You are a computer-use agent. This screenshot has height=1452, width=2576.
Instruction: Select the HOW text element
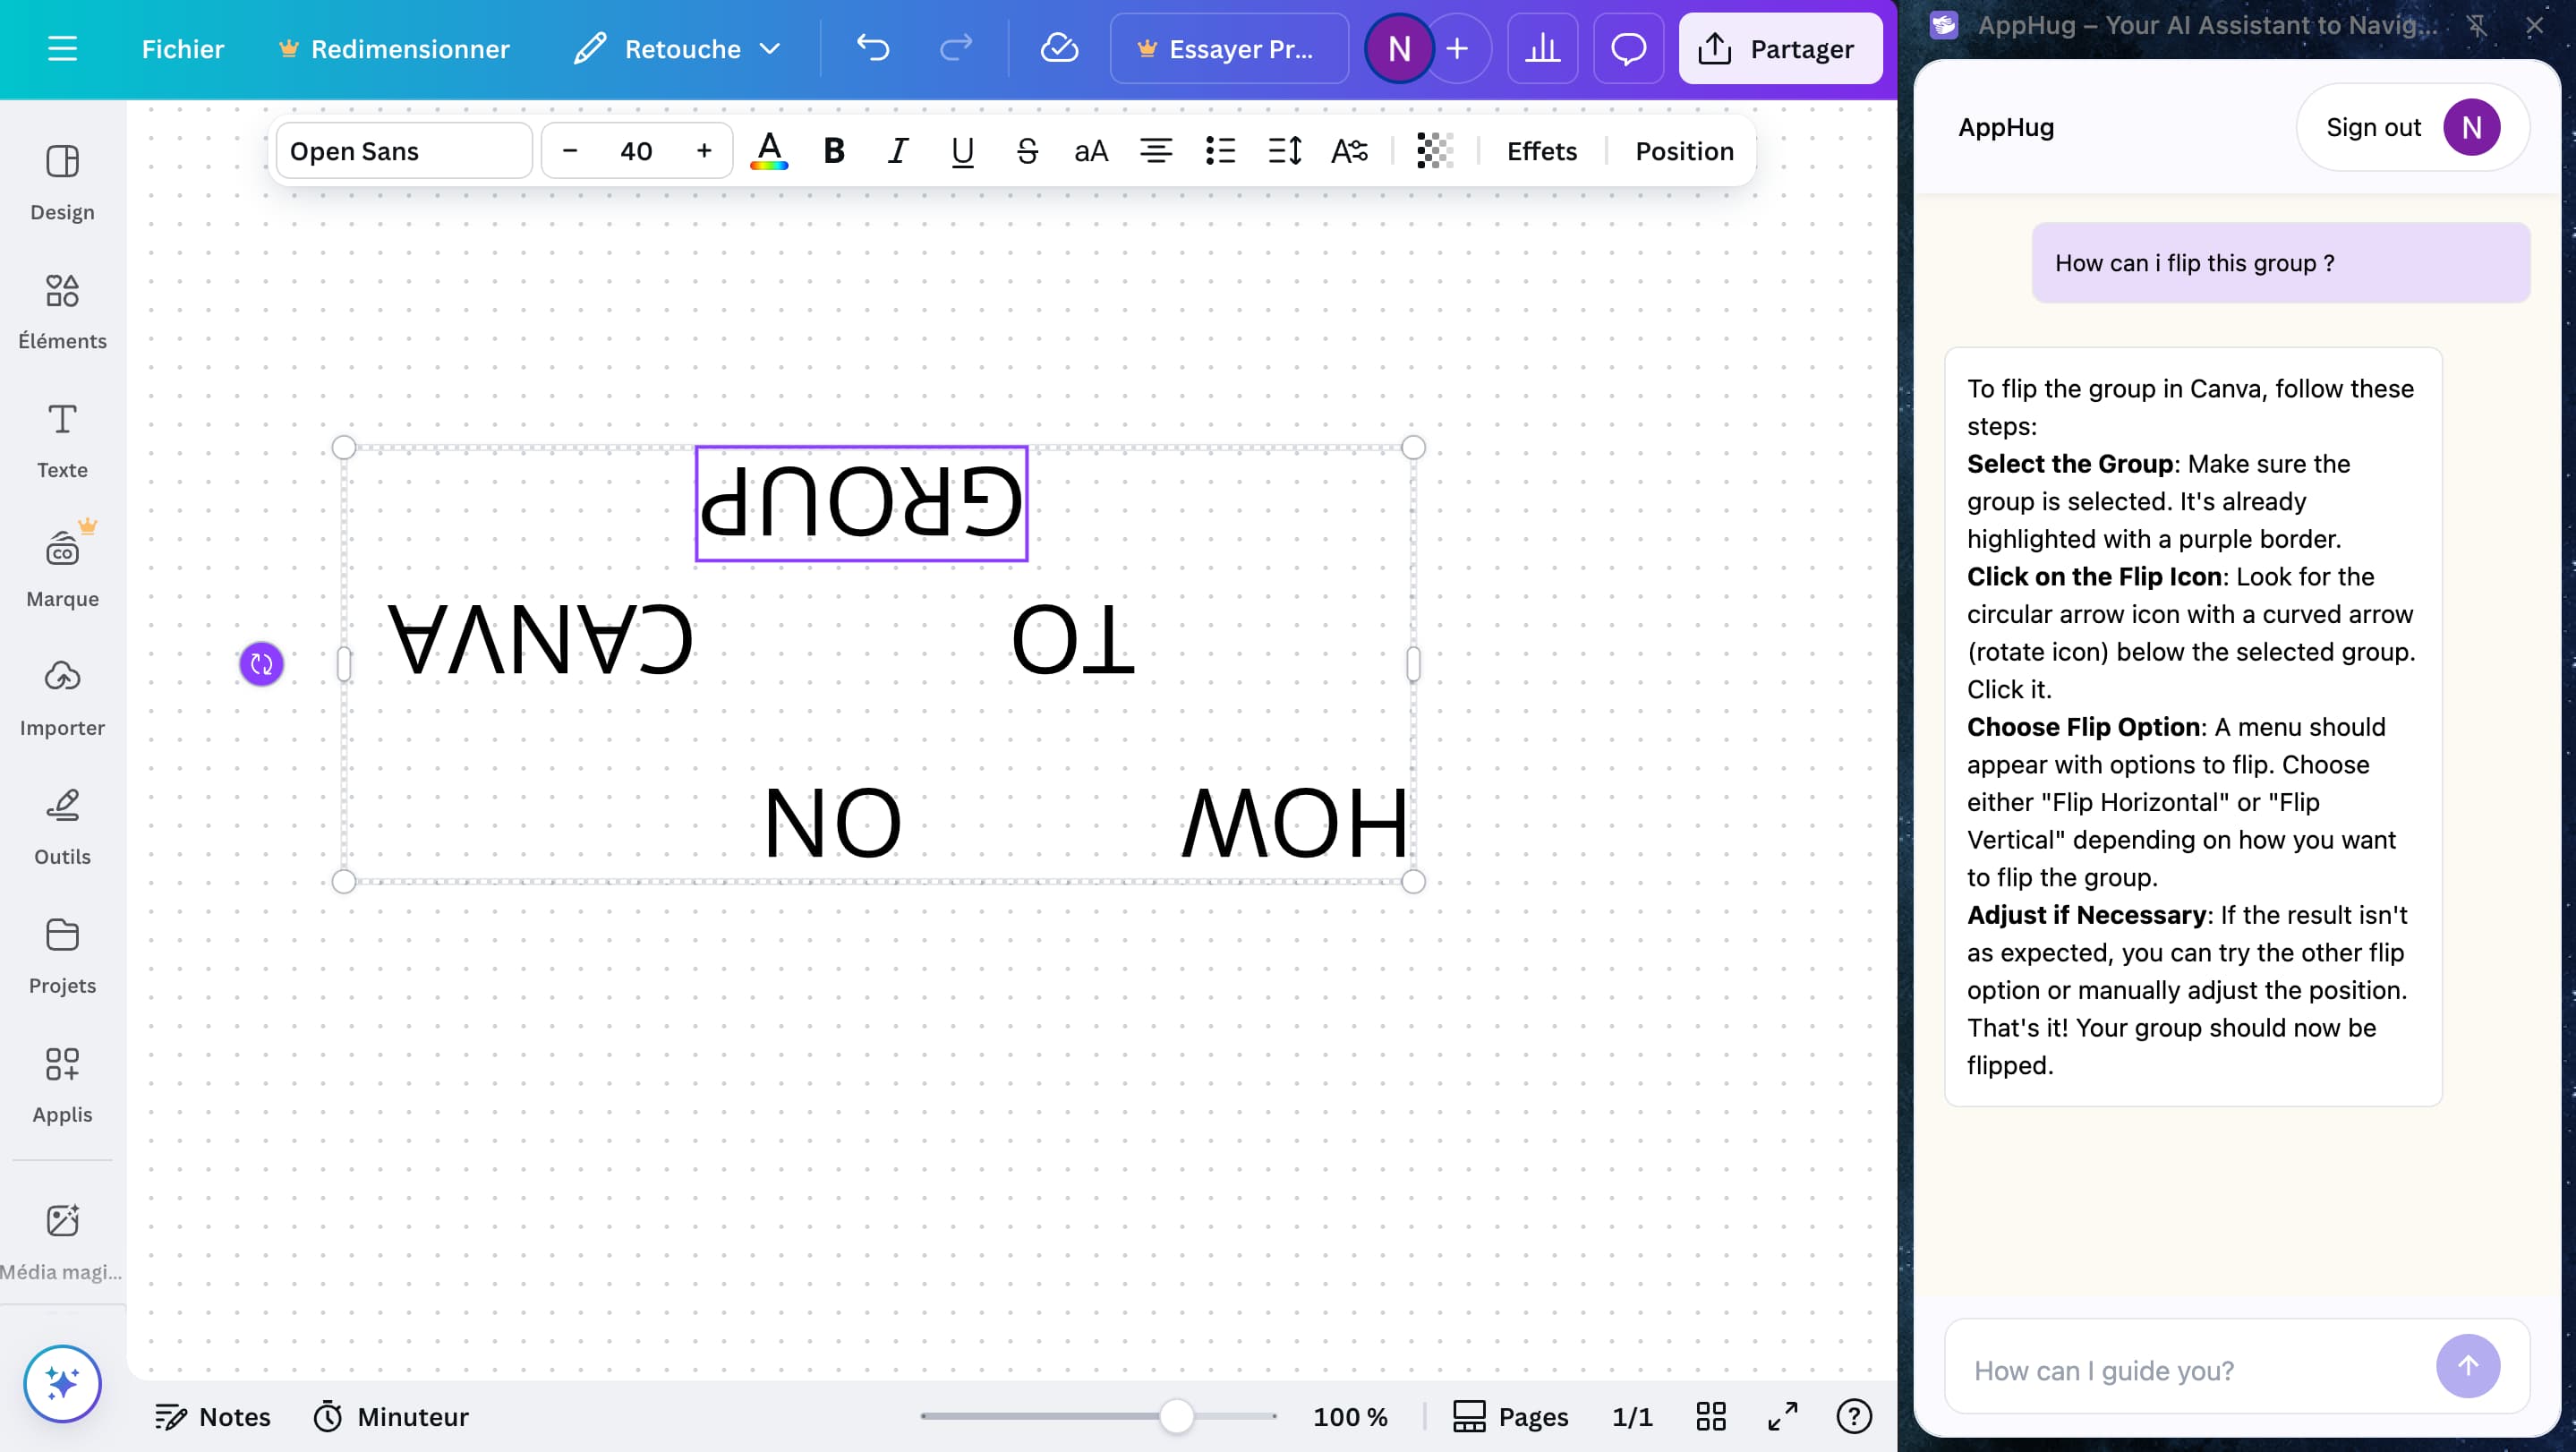pos(1294,822)
